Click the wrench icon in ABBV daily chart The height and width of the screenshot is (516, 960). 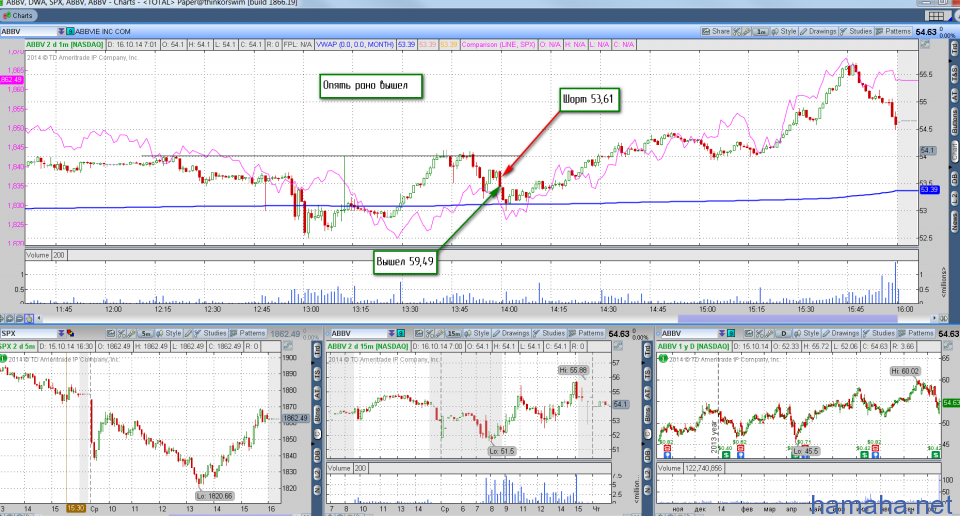(769, 334)
